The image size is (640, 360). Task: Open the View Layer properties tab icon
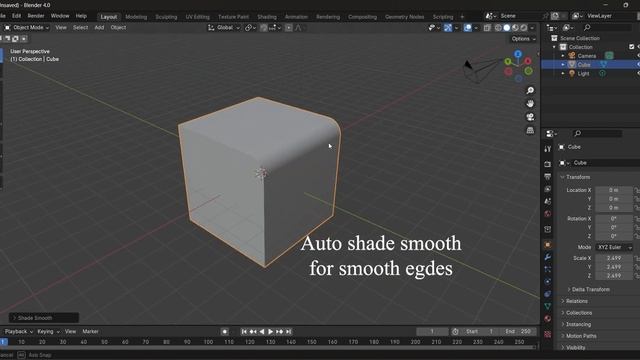coord(547,189)
